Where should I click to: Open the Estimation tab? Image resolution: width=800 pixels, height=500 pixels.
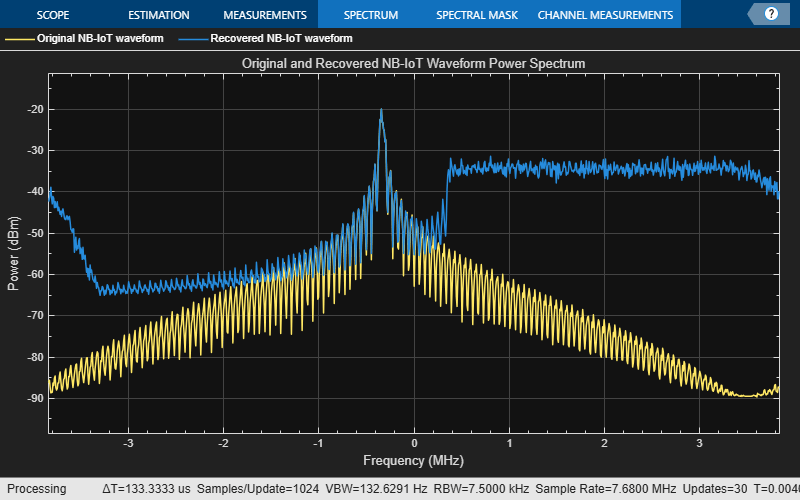pyautogui.click(x=159, y=15)
